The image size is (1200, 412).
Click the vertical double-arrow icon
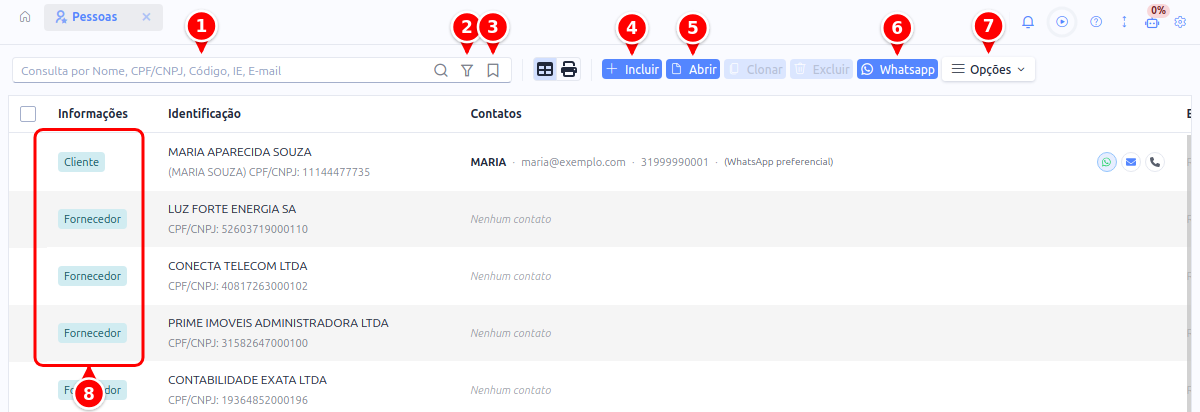coord(1124,21)
